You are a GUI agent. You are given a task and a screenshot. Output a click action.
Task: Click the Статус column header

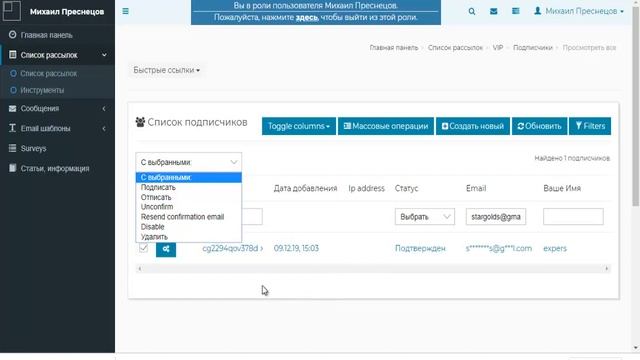[406, 188]
